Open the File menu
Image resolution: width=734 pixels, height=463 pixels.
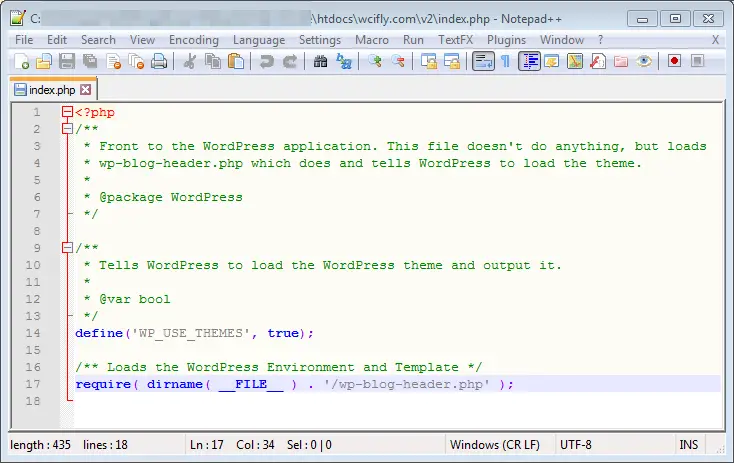[24, 40]
